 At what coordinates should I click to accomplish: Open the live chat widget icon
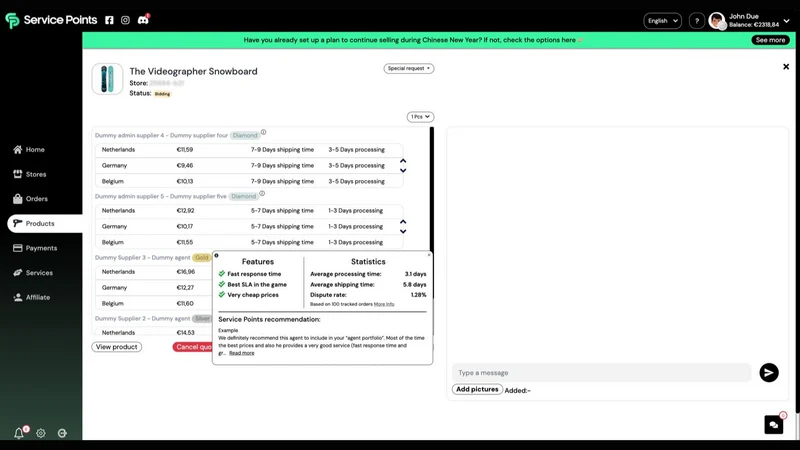773,424
